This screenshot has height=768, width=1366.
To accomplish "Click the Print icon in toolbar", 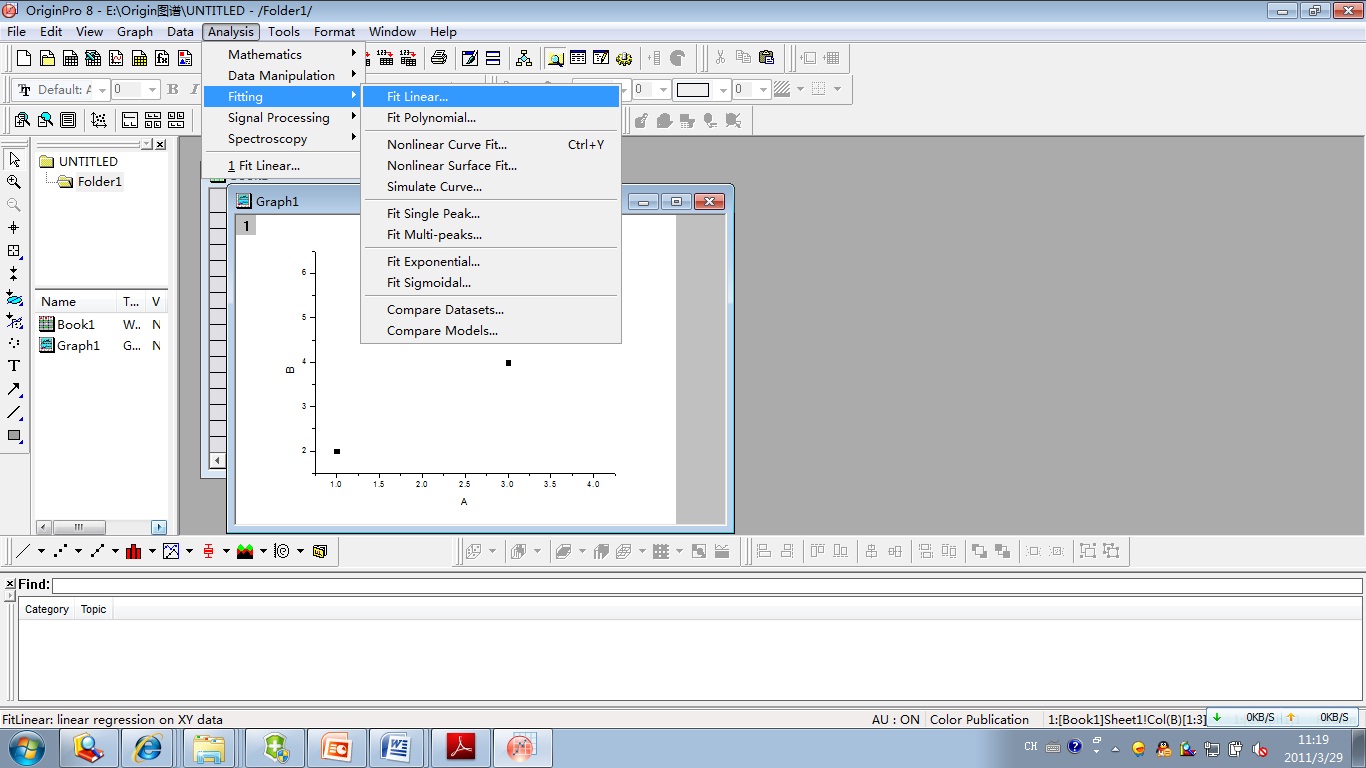I will [x=438, y=58].
